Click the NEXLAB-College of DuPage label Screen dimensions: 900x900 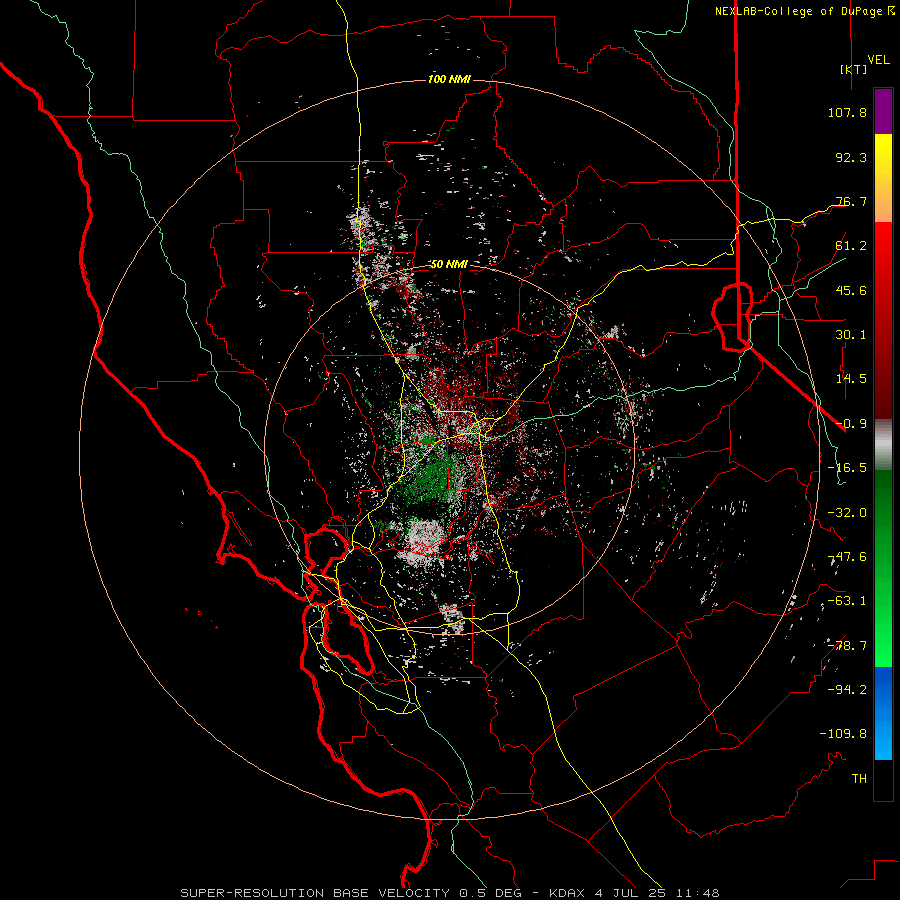(x=798, y=11)
